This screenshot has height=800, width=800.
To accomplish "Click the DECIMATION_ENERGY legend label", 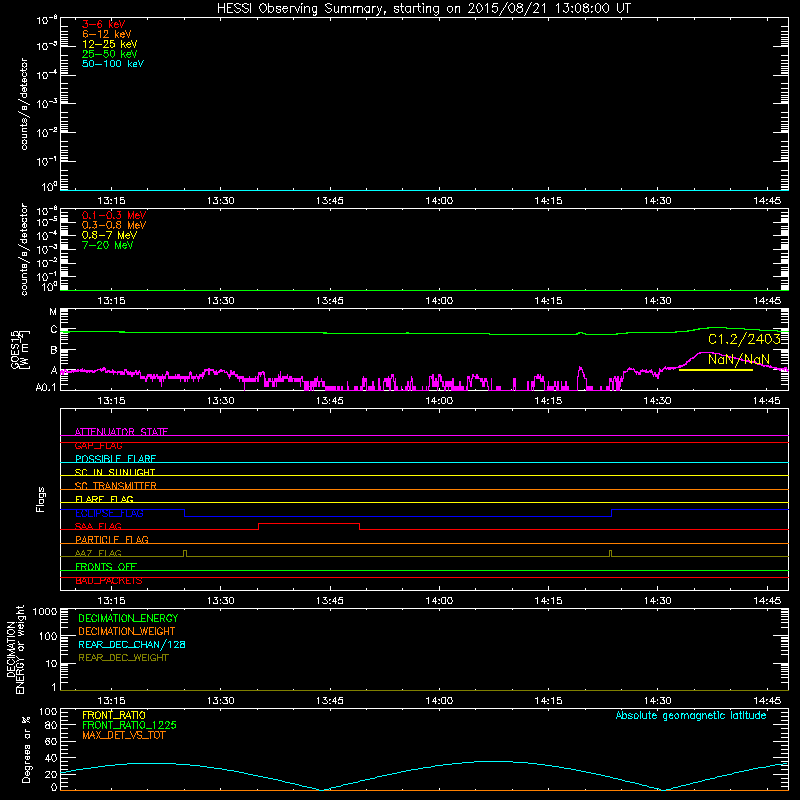I will 128,618.
